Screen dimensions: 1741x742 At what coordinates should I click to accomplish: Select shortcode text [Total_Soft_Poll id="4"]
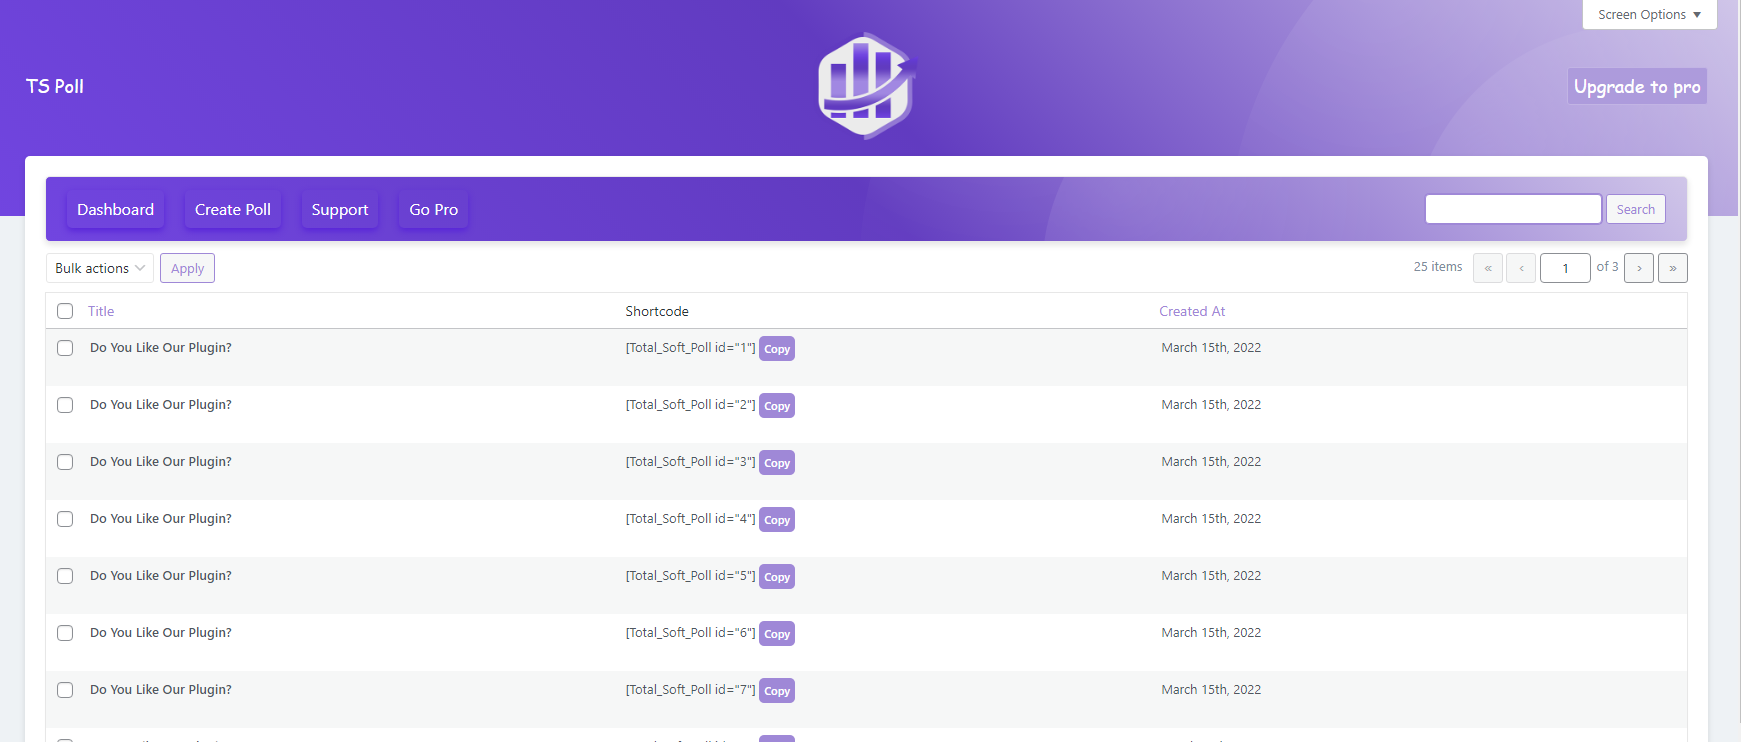[x=691, y=519]
